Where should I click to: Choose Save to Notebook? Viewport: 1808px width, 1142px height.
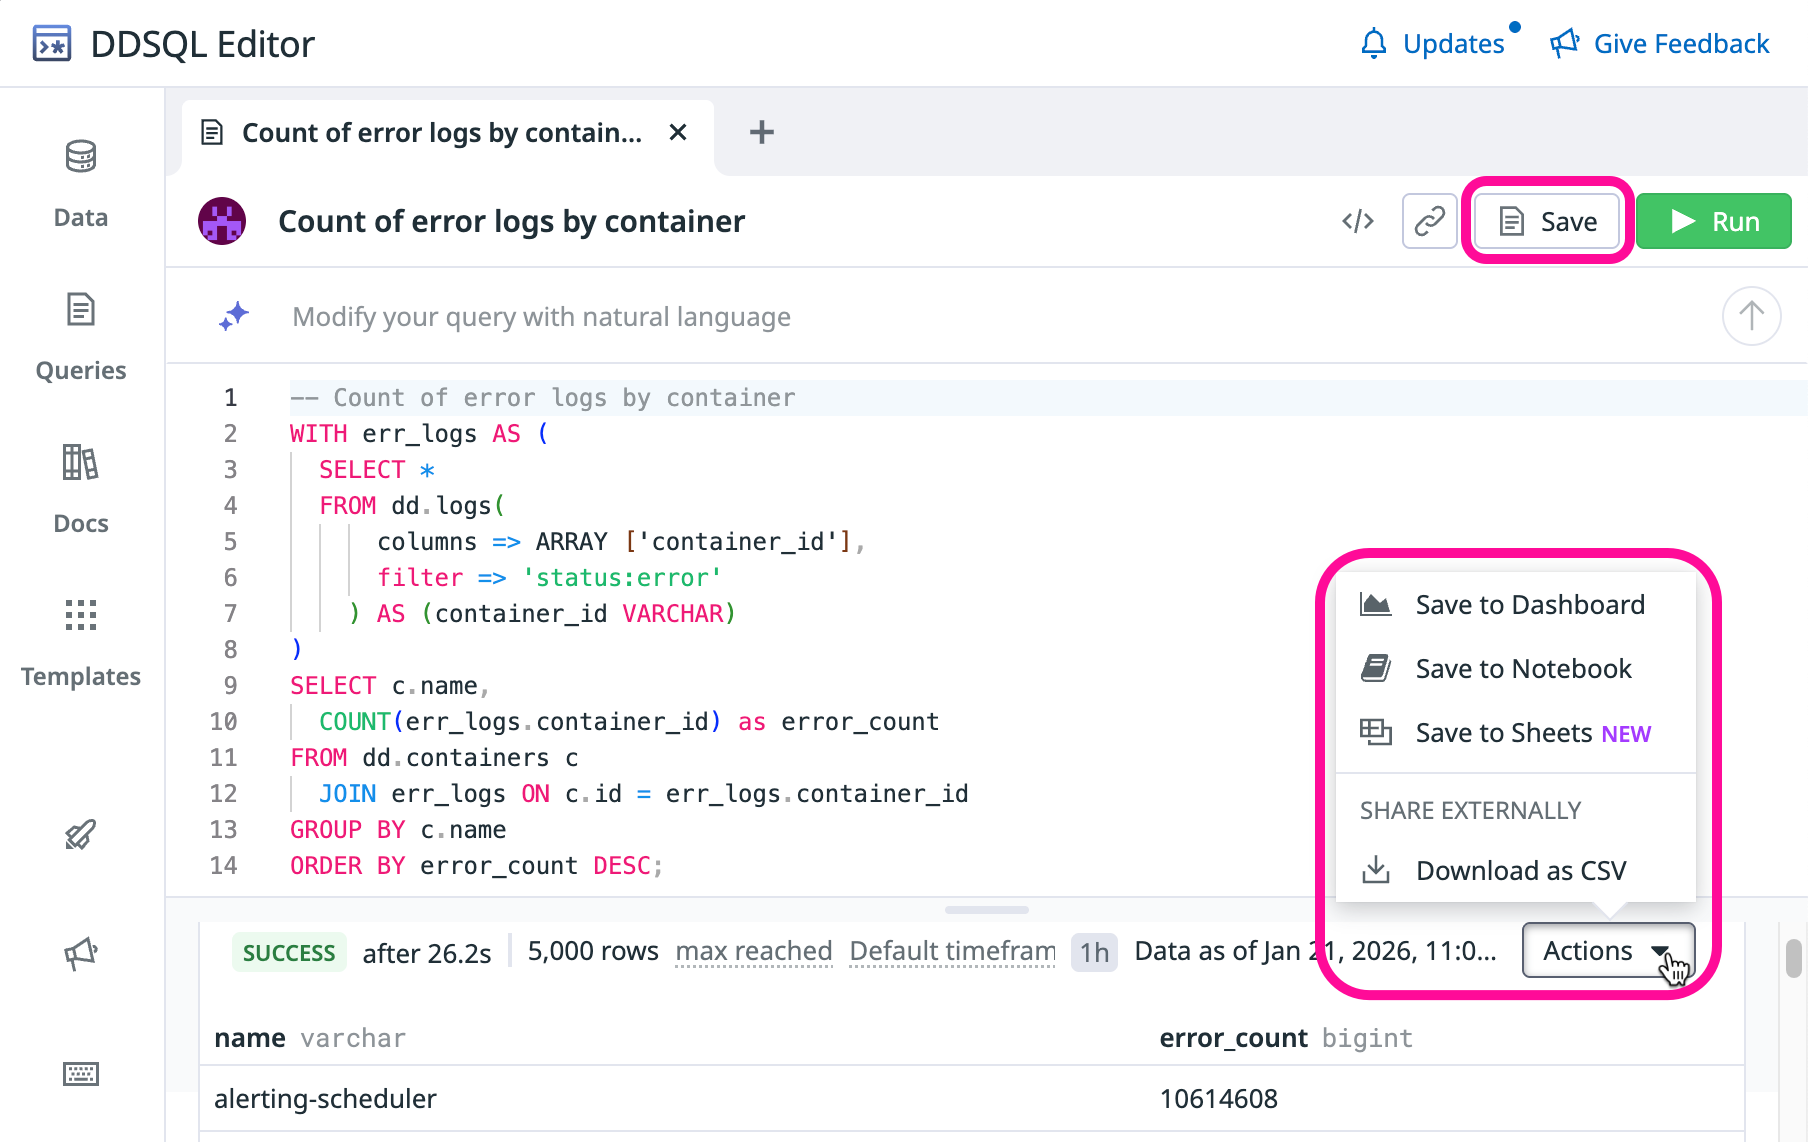pos(1522,669)
